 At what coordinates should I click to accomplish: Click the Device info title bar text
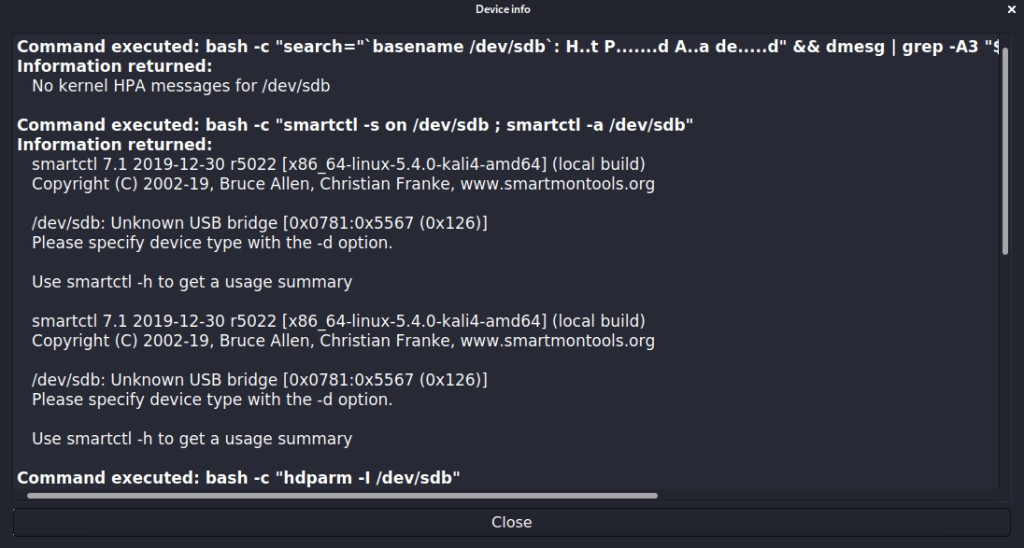[503, 9]
